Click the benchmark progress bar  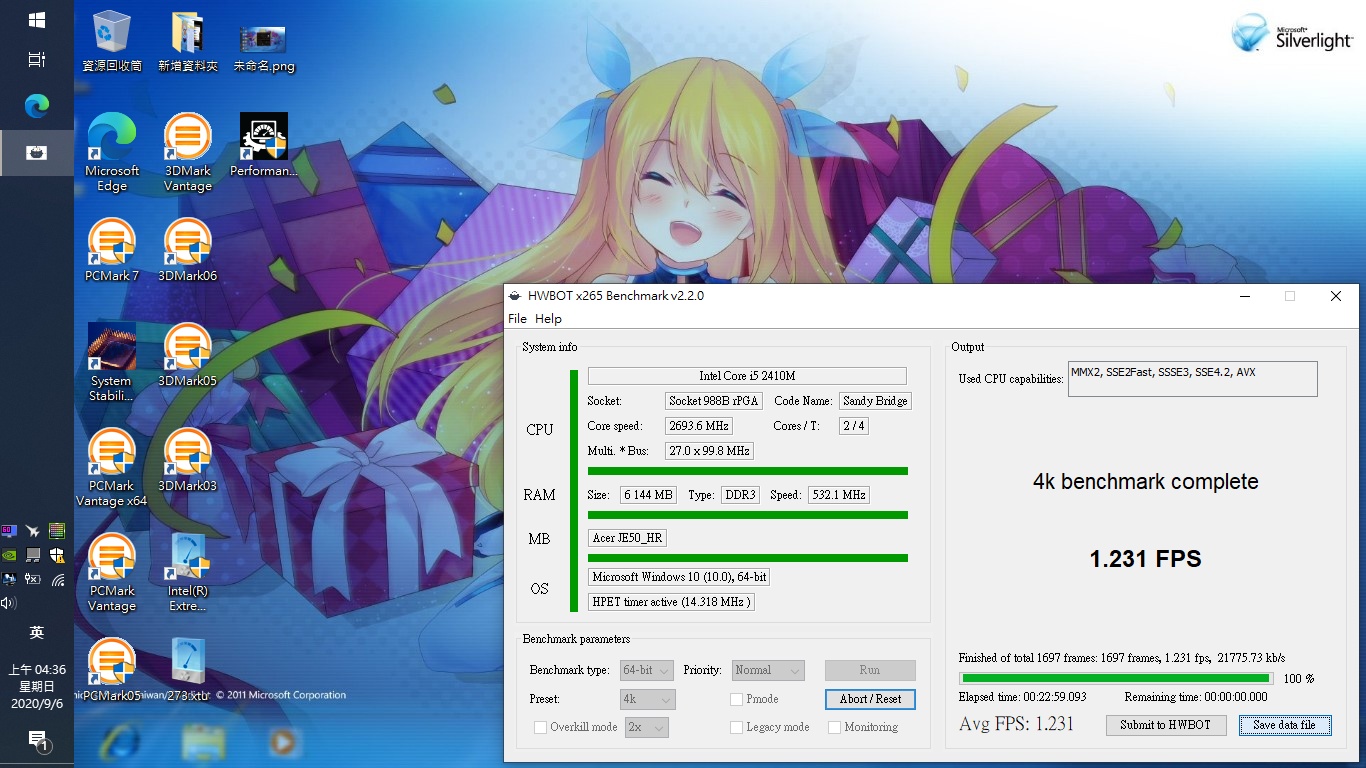(x=1116, y=678)
